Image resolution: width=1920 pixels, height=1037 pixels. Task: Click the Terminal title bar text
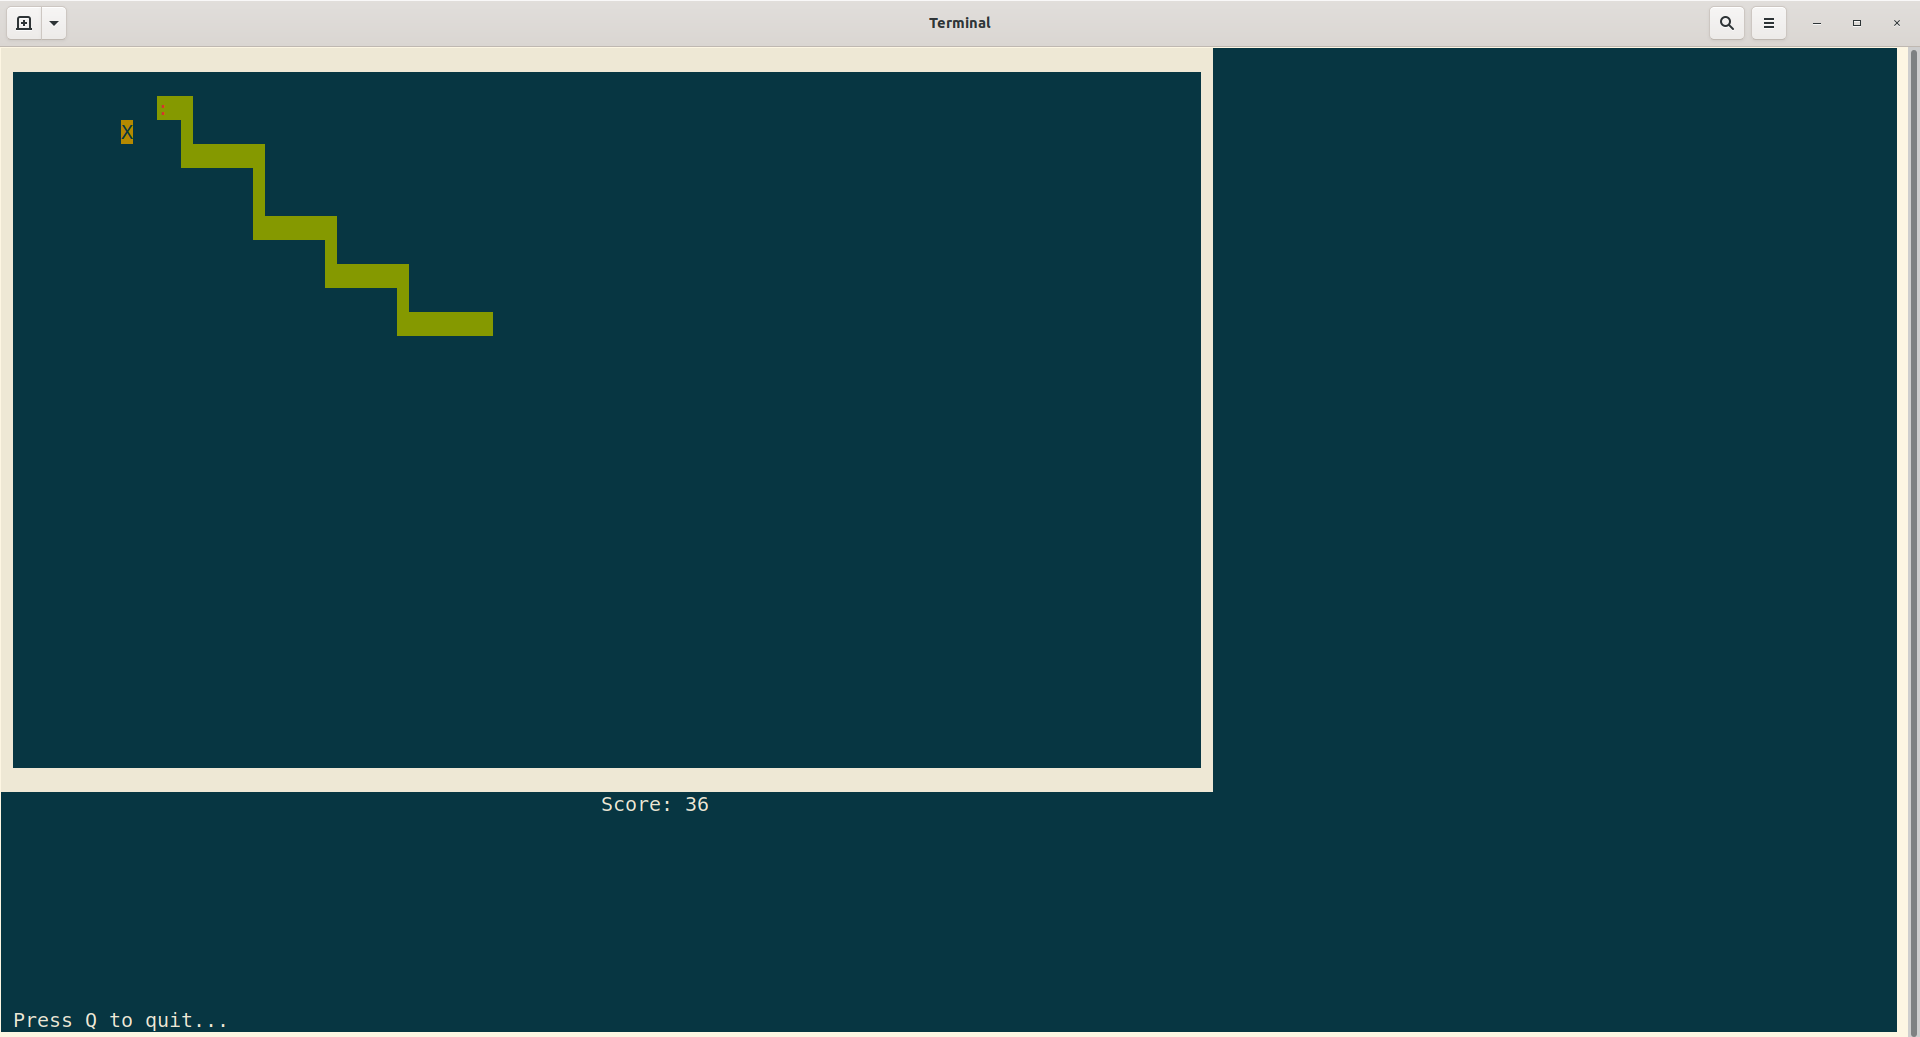[x=959, y=22]
